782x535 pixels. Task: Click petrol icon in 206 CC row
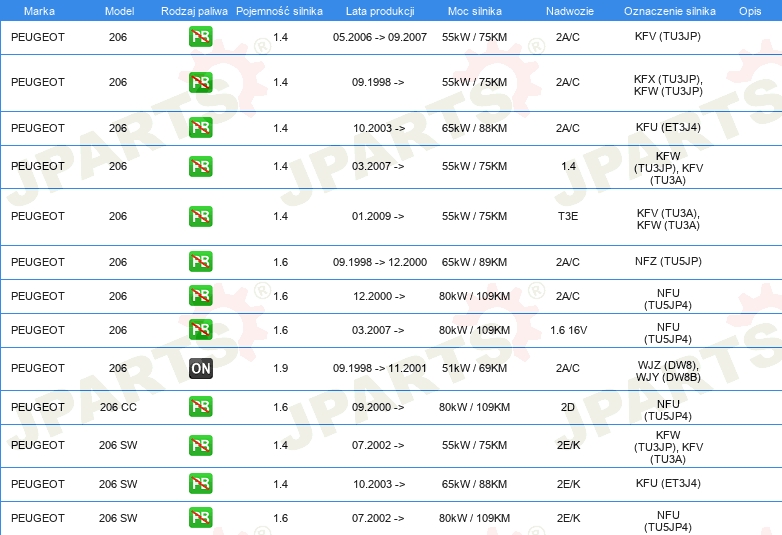(200, 406)
